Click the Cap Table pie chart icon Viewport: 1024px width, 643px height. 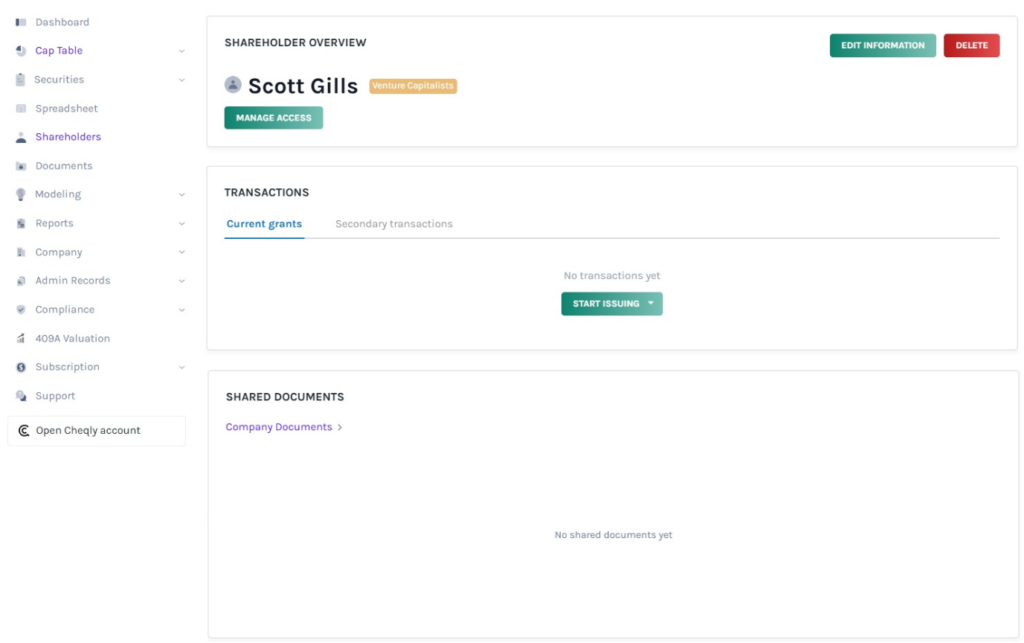(x=21, y=51)
